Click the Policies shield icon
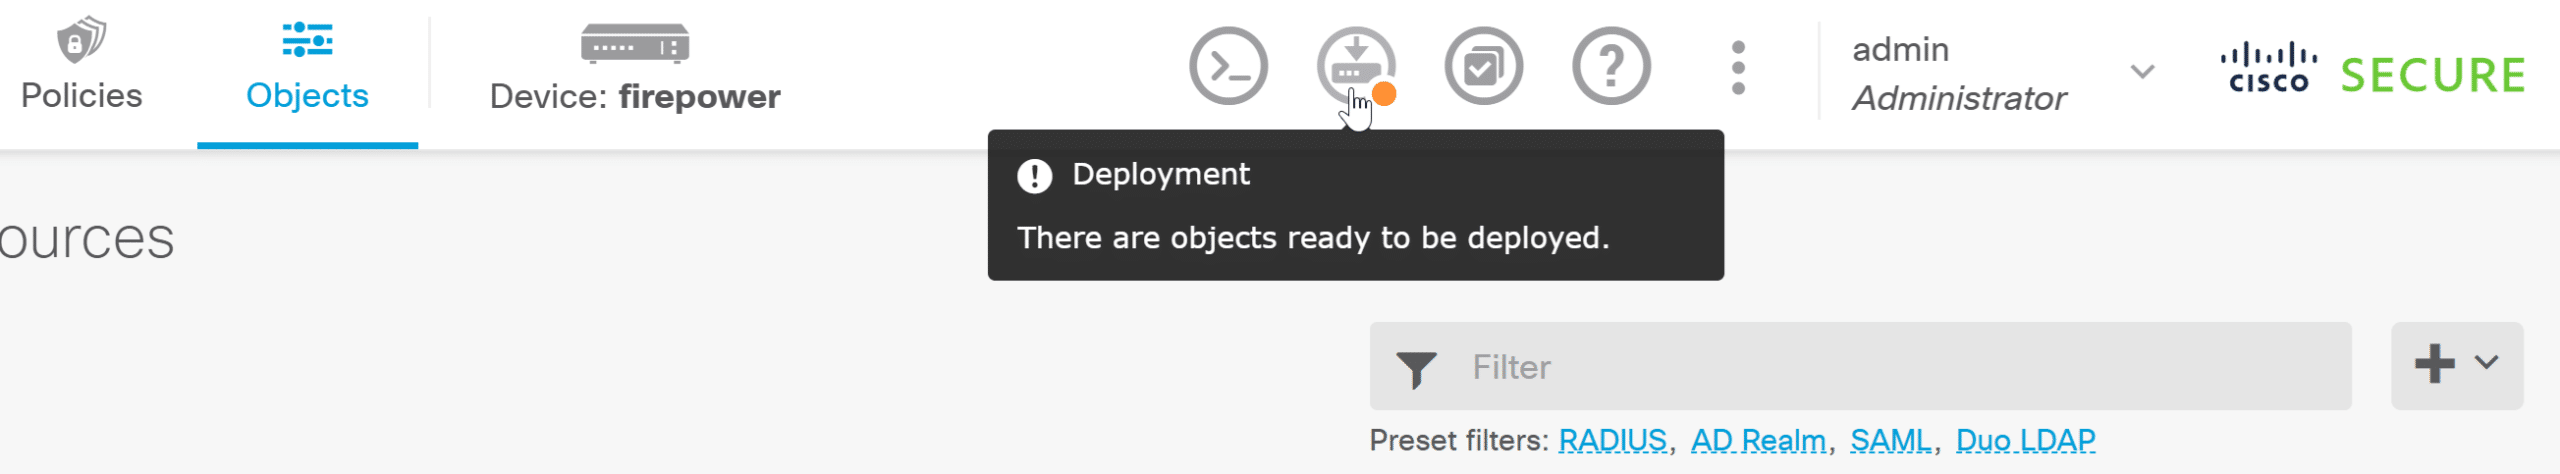Viewport: 2560px width, 474px height. pyautogui.click(x=81, y=40)
